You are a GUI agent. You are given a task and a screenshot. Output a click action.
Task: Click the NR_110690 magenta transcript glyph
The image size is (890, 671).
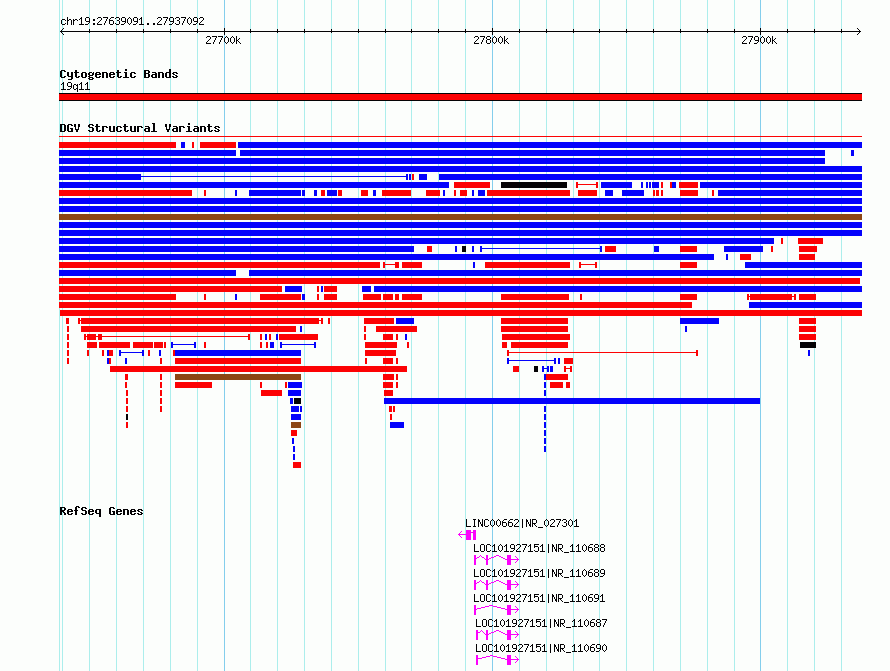tap(497, 660)
